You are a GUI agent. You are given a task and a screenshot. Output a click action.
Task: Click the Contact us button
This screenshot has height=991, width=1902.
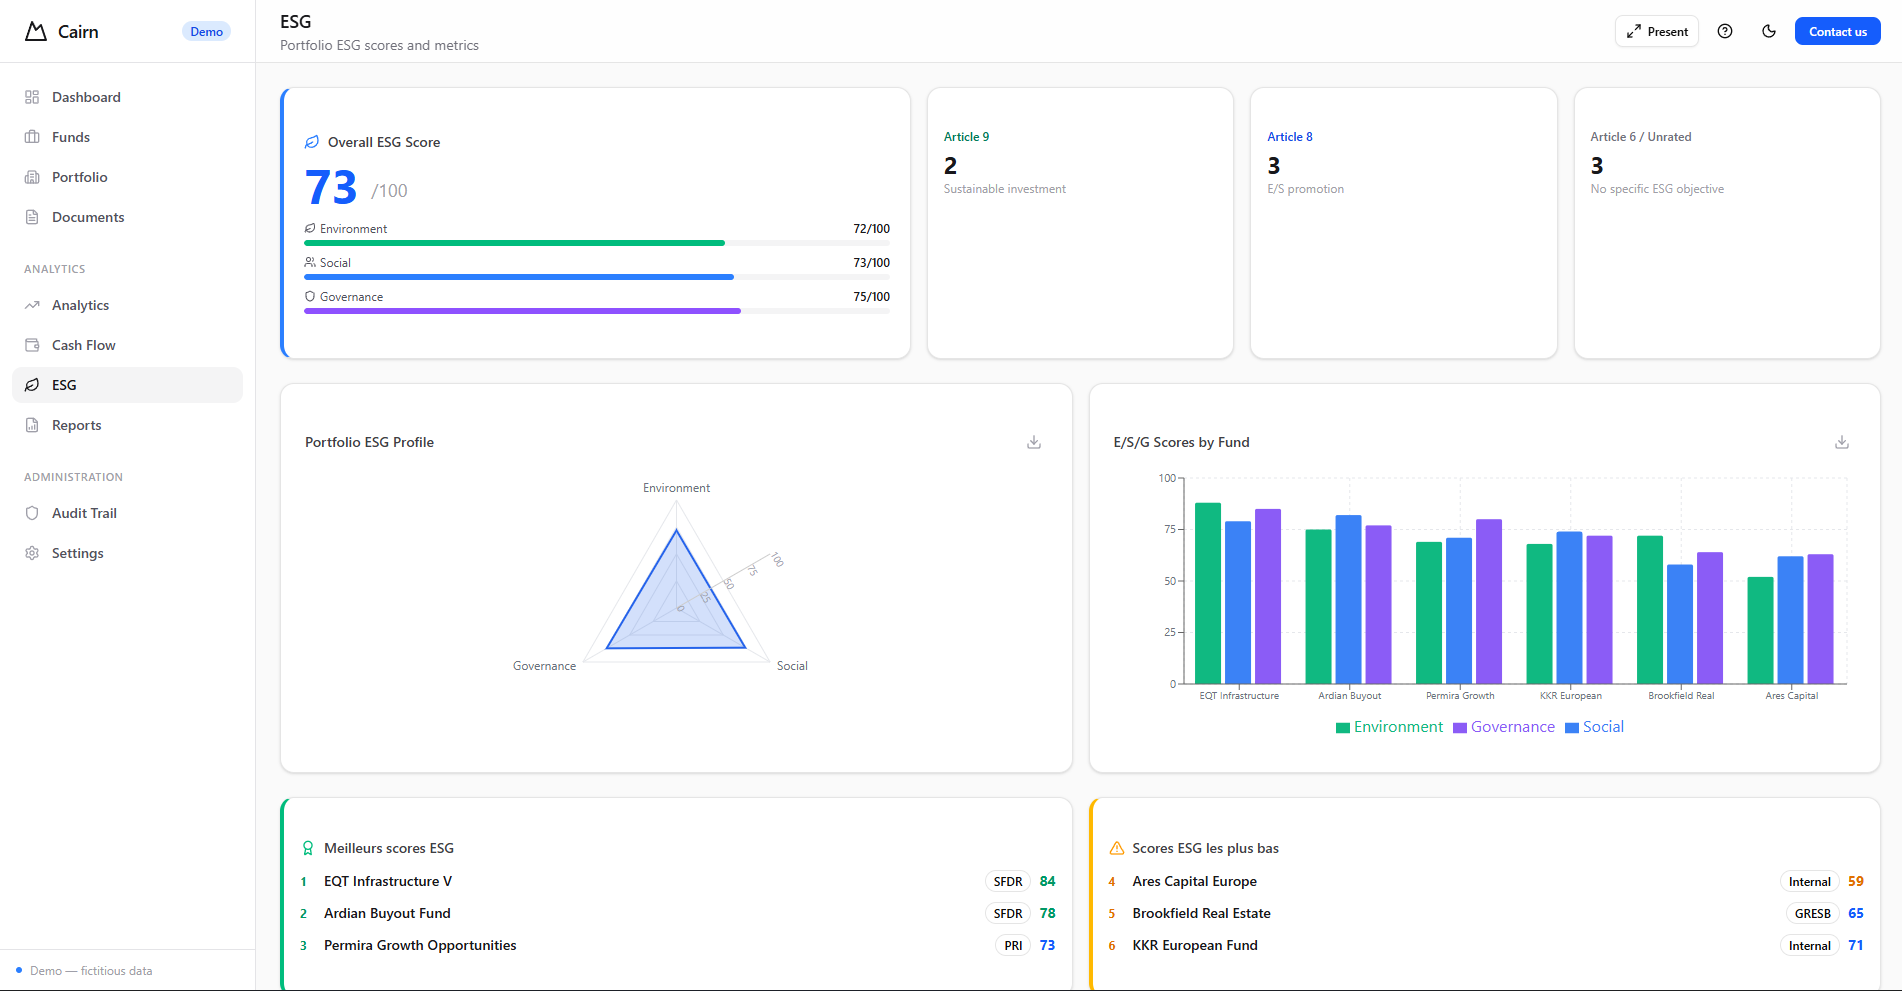point(1837,31)
